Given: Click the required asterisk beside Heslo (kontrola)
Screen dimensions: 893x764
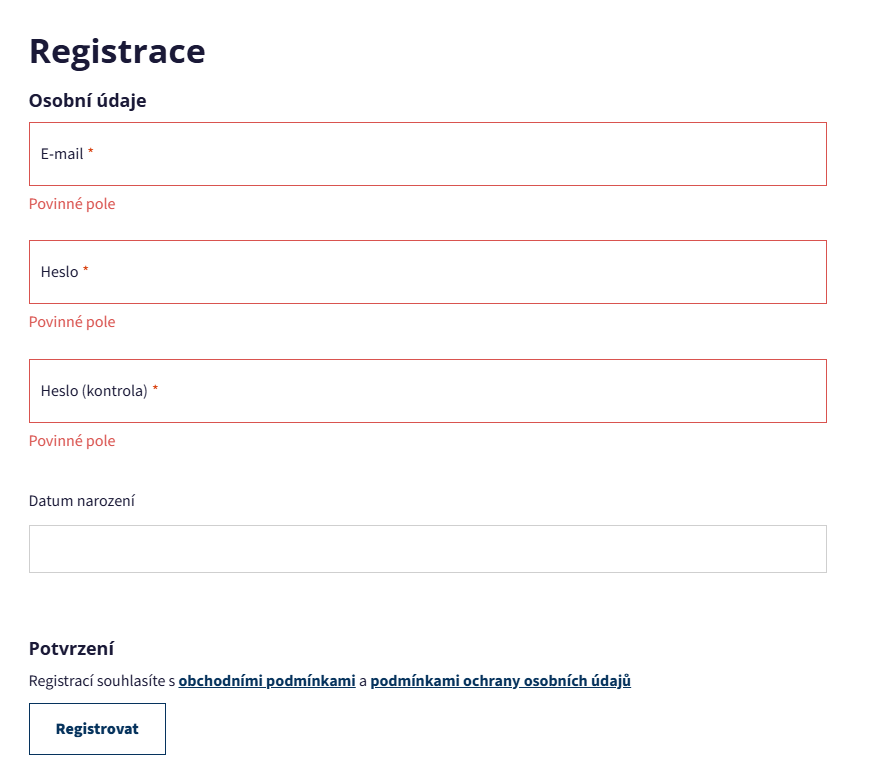Looking at the screenshot, I should pyautogui.click(x=155, y=389).
